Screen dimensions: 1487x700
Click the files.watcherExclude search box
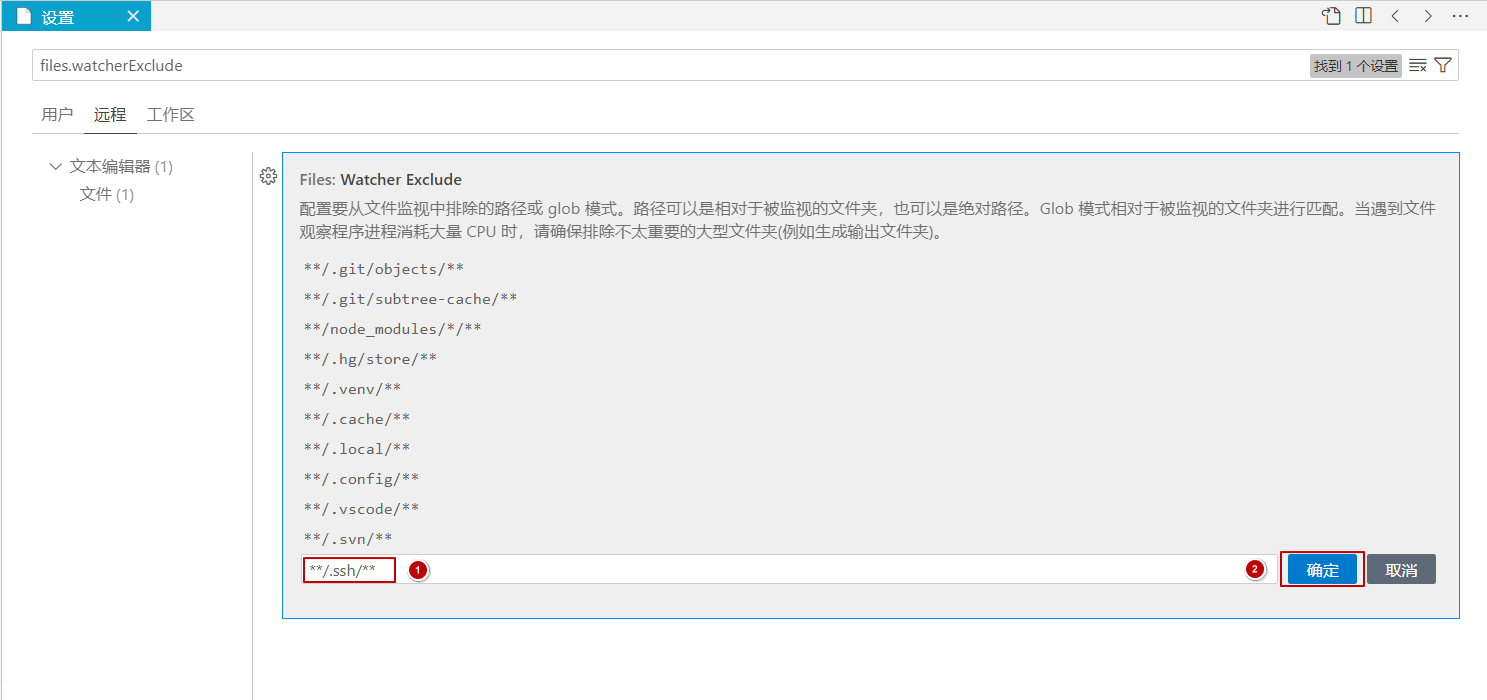click(x=670, y=66)
